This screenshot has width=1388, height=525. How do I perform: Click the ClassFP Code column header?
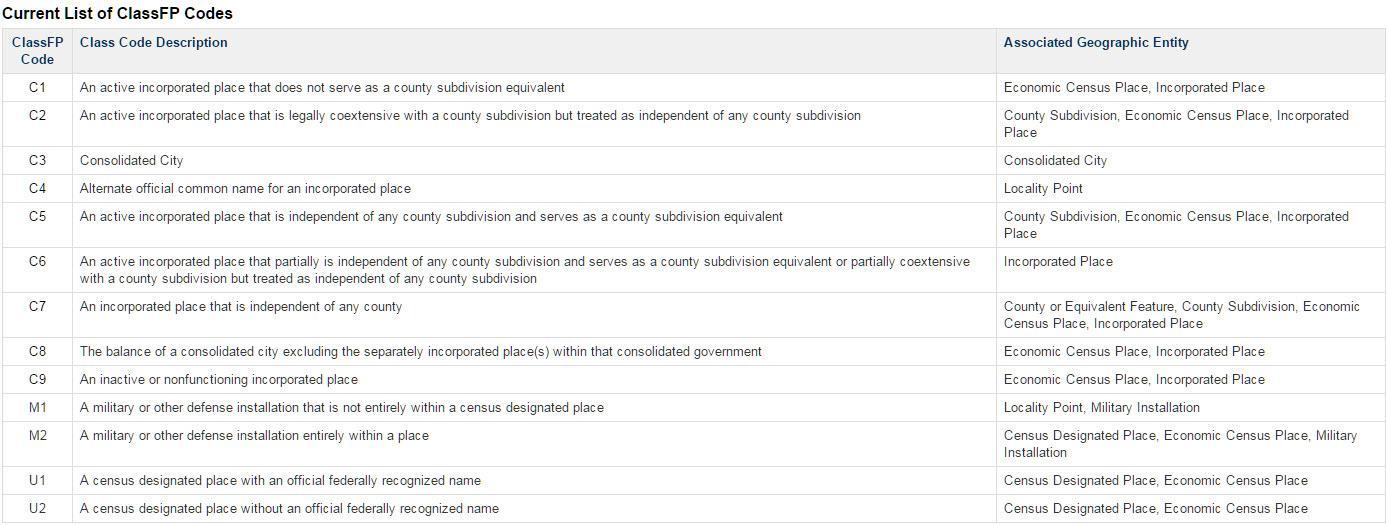click(x=37, y=51)
